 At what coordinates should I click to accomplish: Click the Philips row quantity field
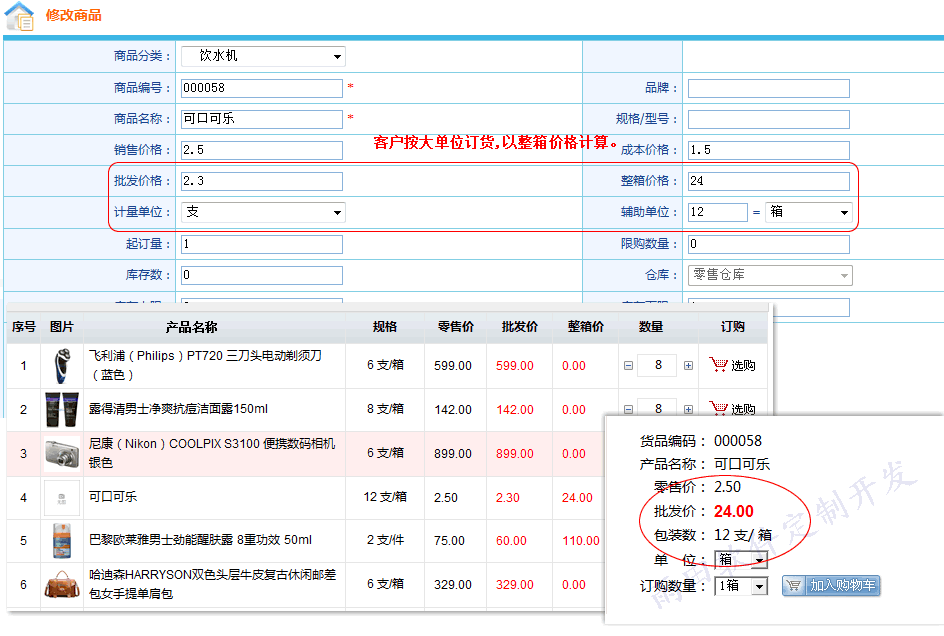658,365
